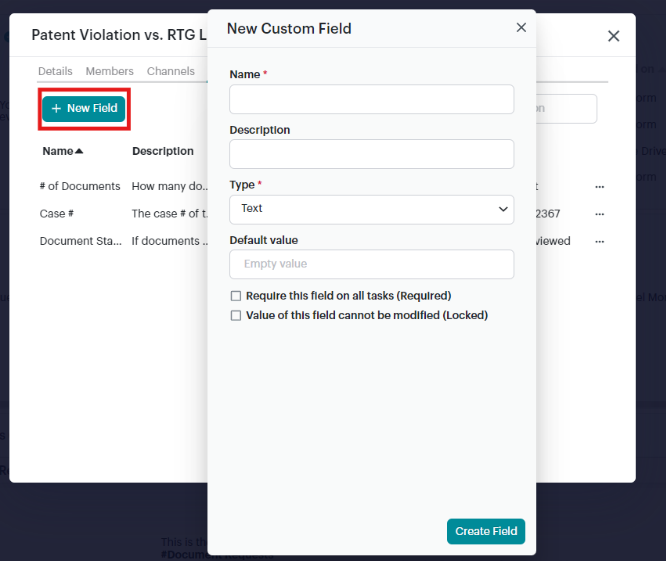Screen dimensions: 666x561
Task: Focus the Name text input
Action: tap(371, 100)
